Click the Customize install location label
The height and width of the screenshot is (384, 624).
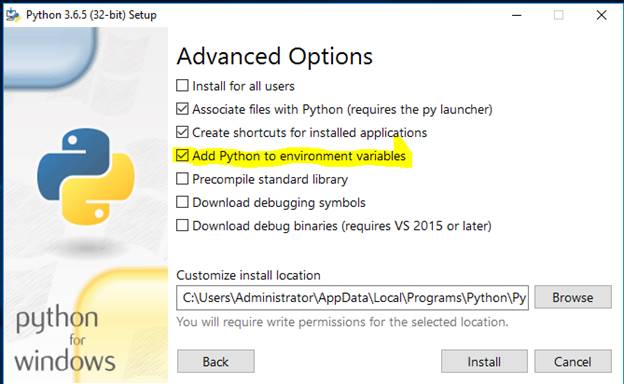pos(248,275)
